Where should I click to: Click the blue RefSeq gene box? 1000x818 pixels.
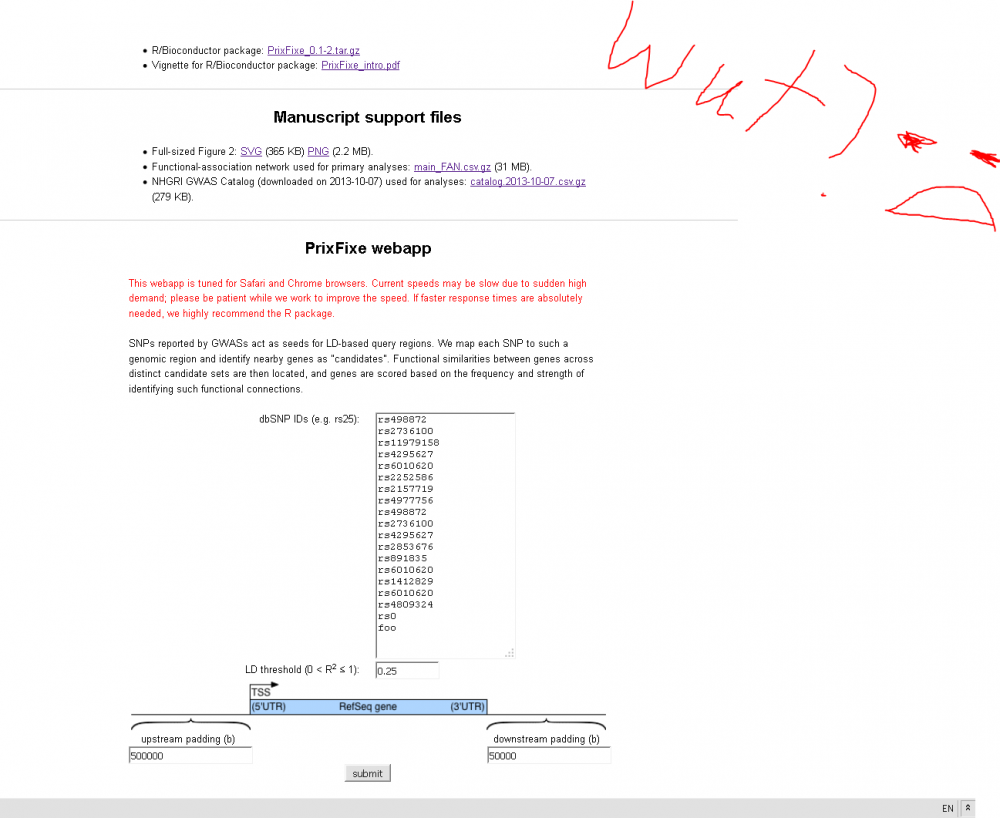(368, 707)
